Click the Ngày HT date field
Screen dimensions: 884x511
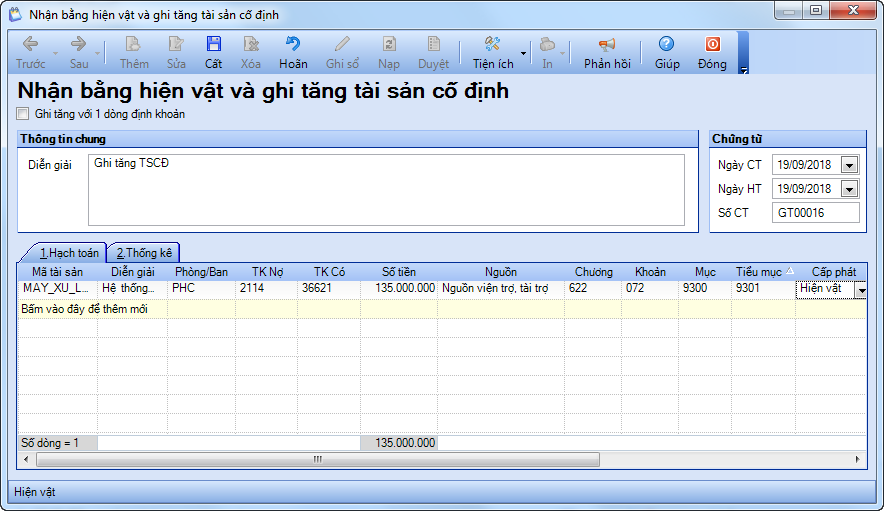click(x=807, y=189)
